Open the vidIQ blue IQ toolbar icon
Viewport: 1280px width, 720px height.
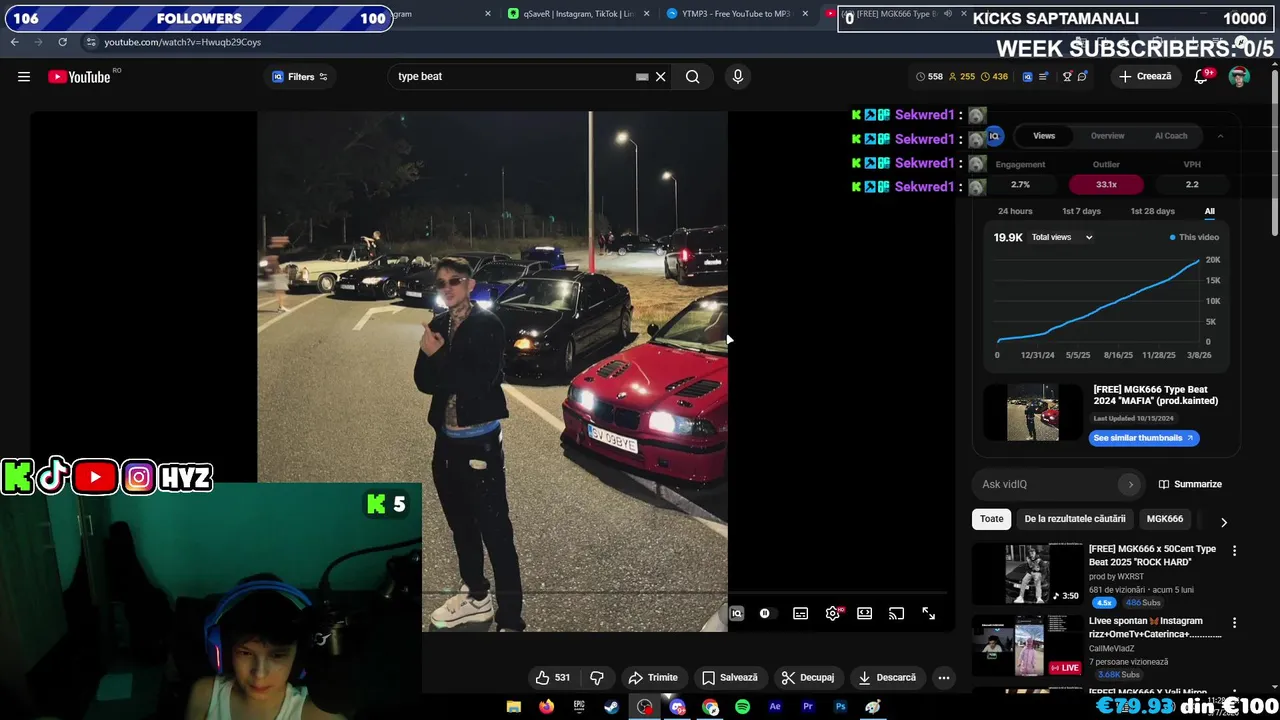[x=1027, y=77]
